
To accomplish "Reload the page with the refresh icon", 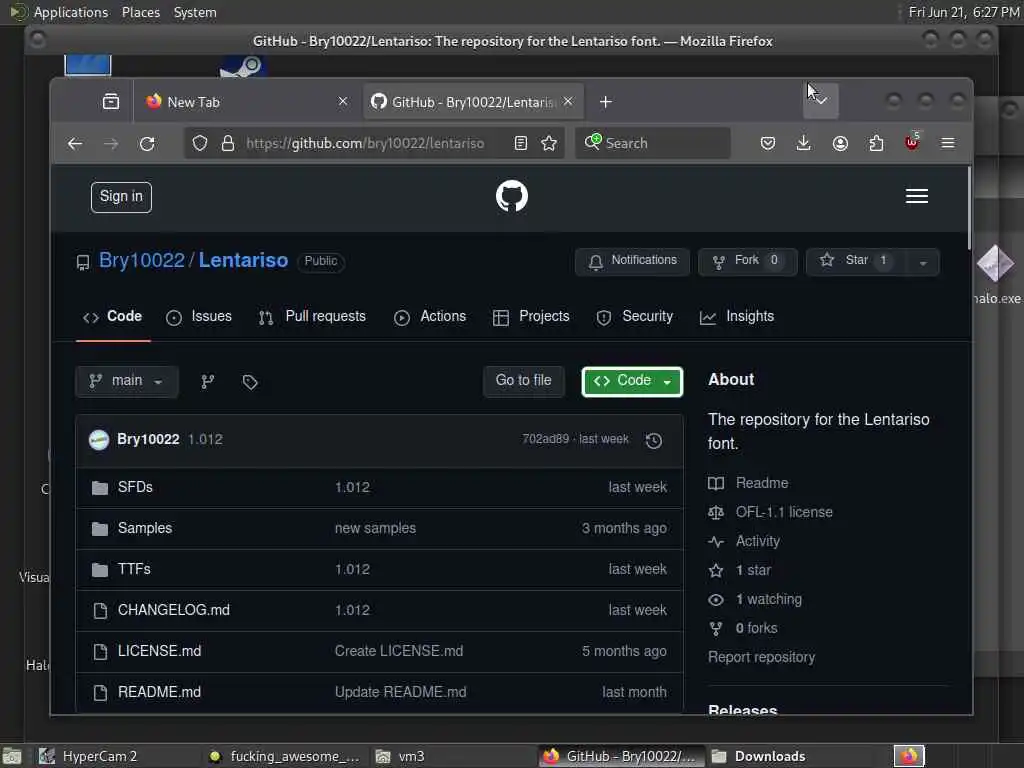I will pos(147,143).
